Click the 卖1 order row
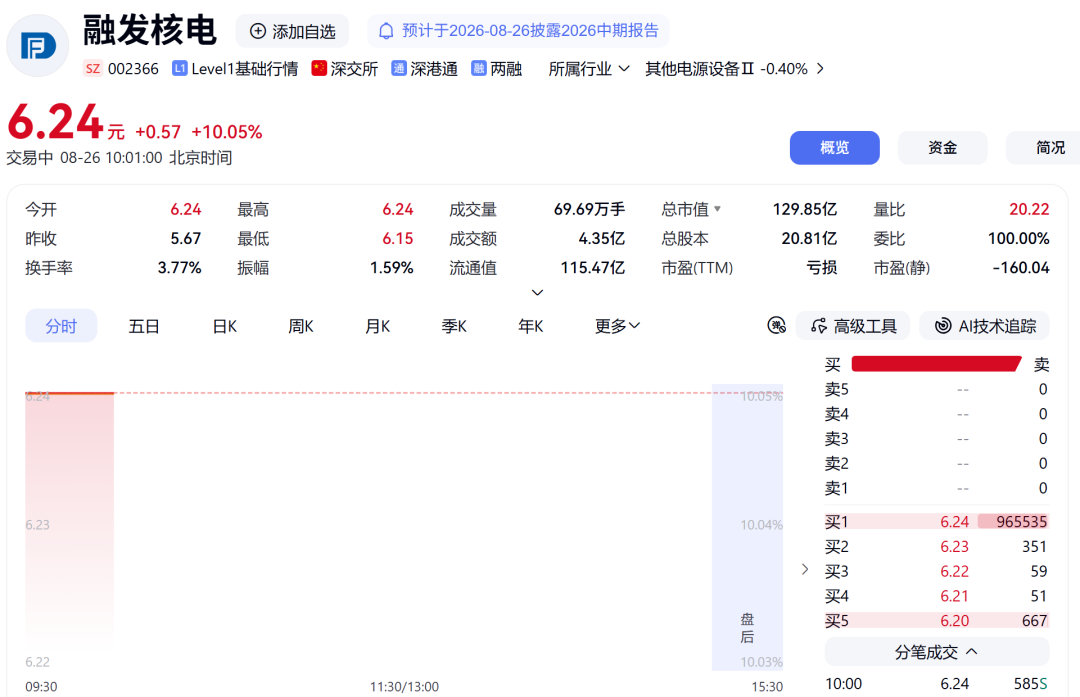Image resolution: width=1080 pixels, height=697 pixels. tap(937, 488)
